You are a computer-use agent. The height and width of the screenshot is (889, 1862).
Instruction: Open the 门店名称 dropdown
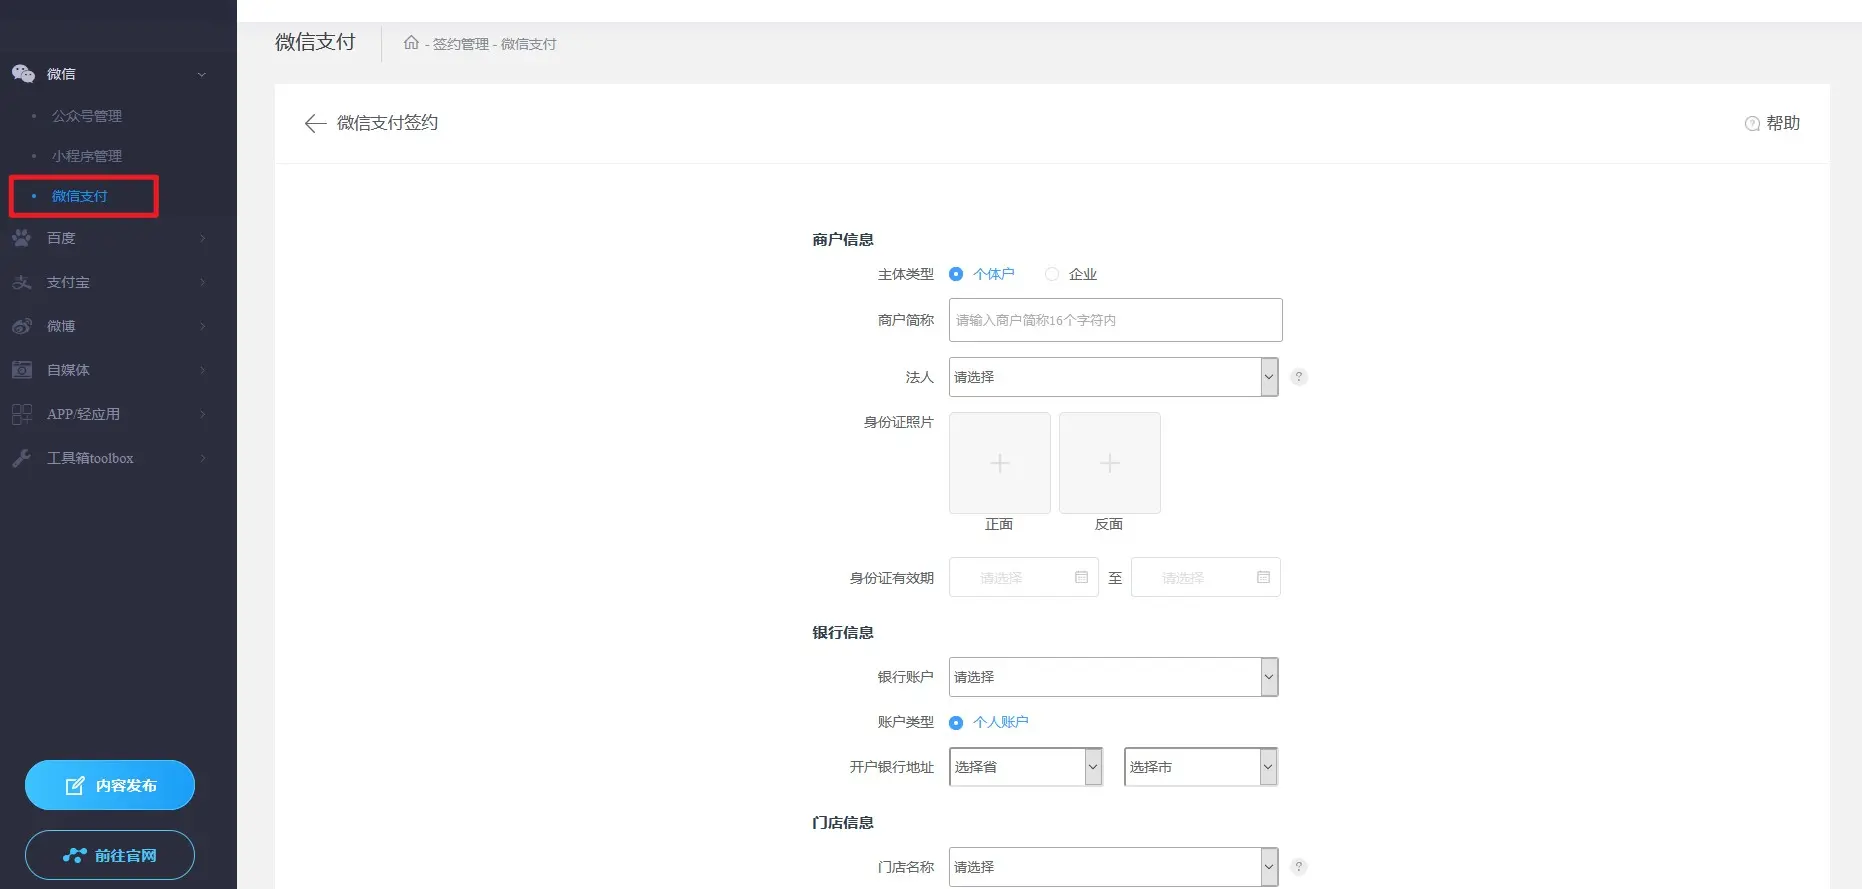point(1114,867)
